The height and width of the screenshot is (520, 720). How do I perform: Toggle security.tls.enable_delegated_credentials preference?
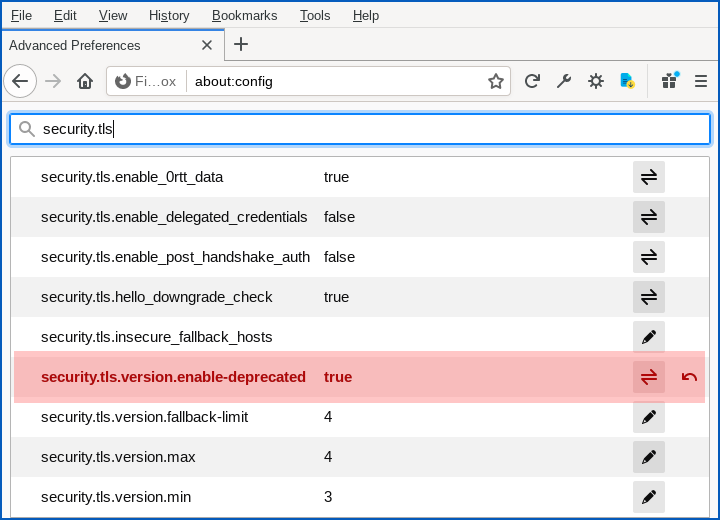[x=648, y=217]
